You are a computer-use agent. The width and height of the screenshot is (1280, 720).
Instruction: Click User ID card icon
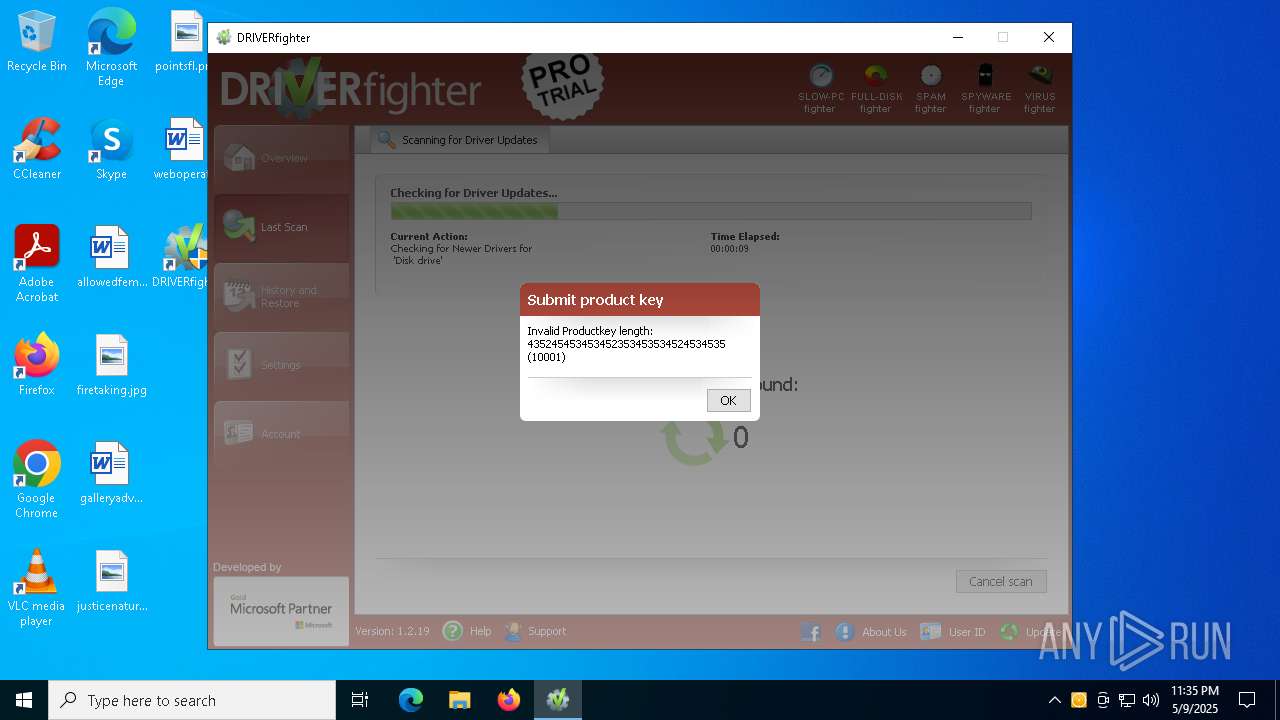click(930, 632)
